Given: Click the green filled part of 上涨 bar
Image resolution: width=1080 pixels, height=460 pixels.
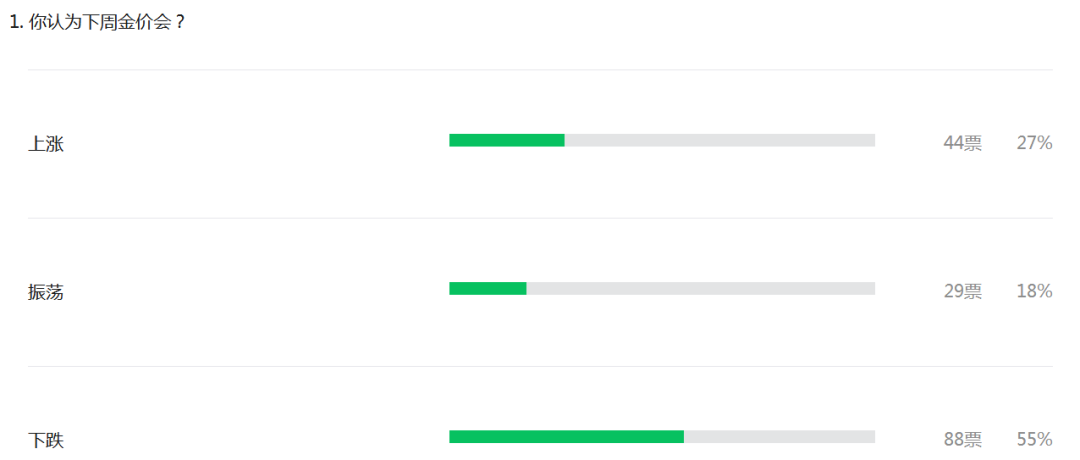Looking at the screenshot, I should click(507, 140).
